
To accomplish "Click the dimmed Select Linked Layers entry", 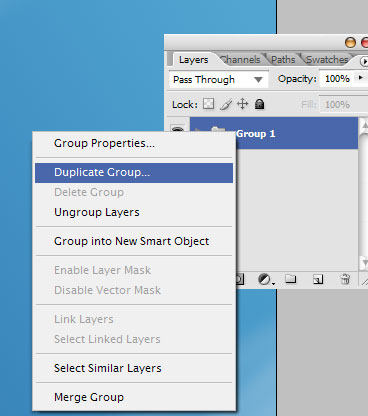I will click(x=134, y=339).
